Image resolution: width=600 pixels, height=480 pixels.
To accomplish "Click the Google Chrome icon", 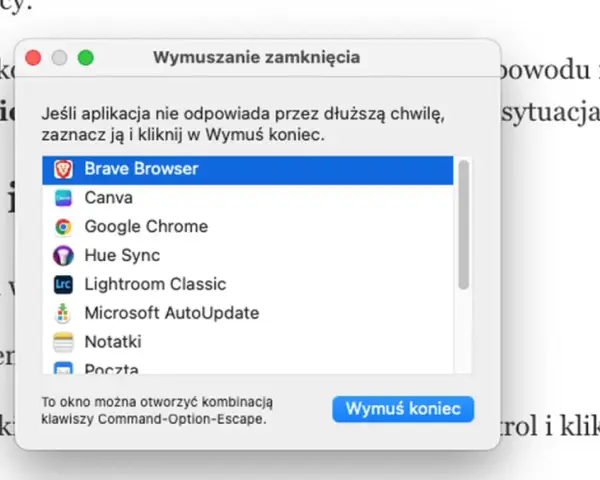I will coord(63,227).
